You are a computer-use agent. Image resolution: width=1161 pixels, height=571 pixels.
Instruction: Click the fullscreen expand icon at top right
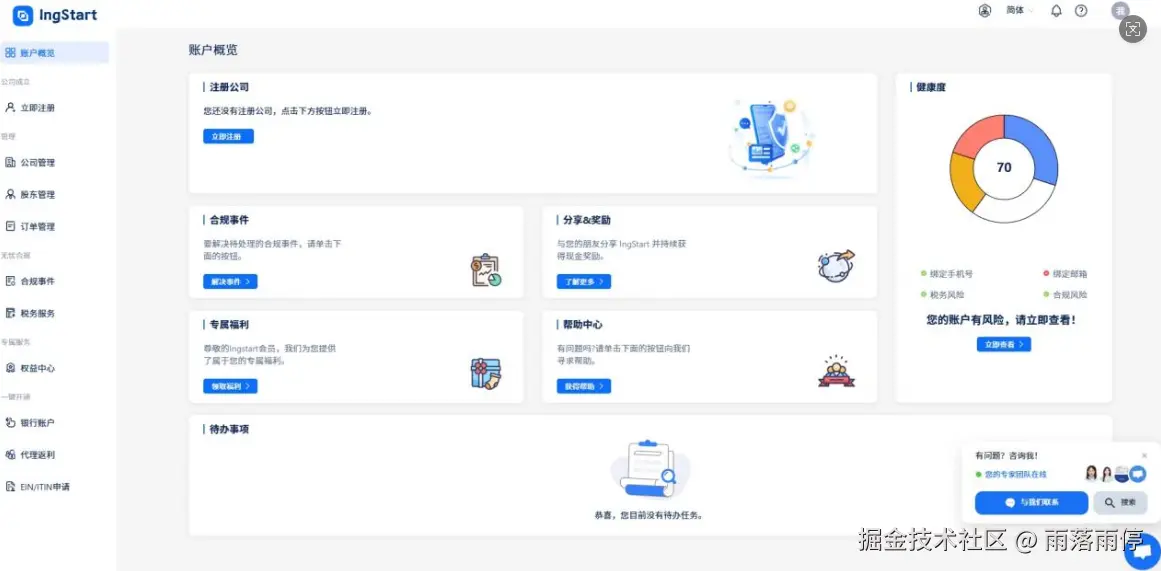pos(1132,29)
